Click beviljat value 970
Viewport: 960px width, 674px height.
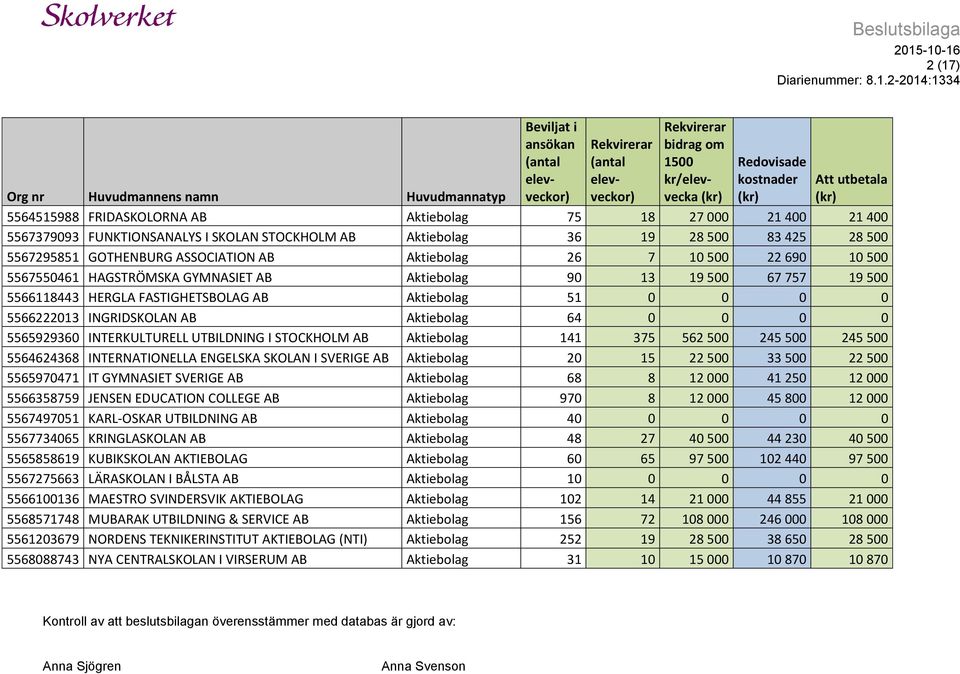570,398
